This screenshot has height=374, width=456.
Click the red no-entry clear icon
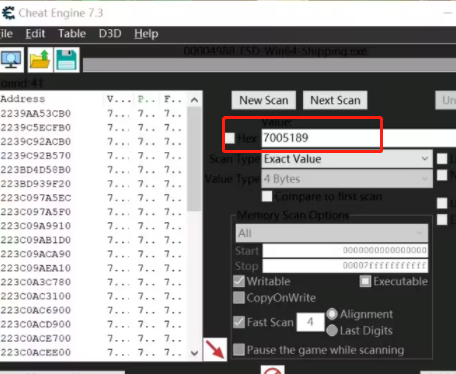272,371
